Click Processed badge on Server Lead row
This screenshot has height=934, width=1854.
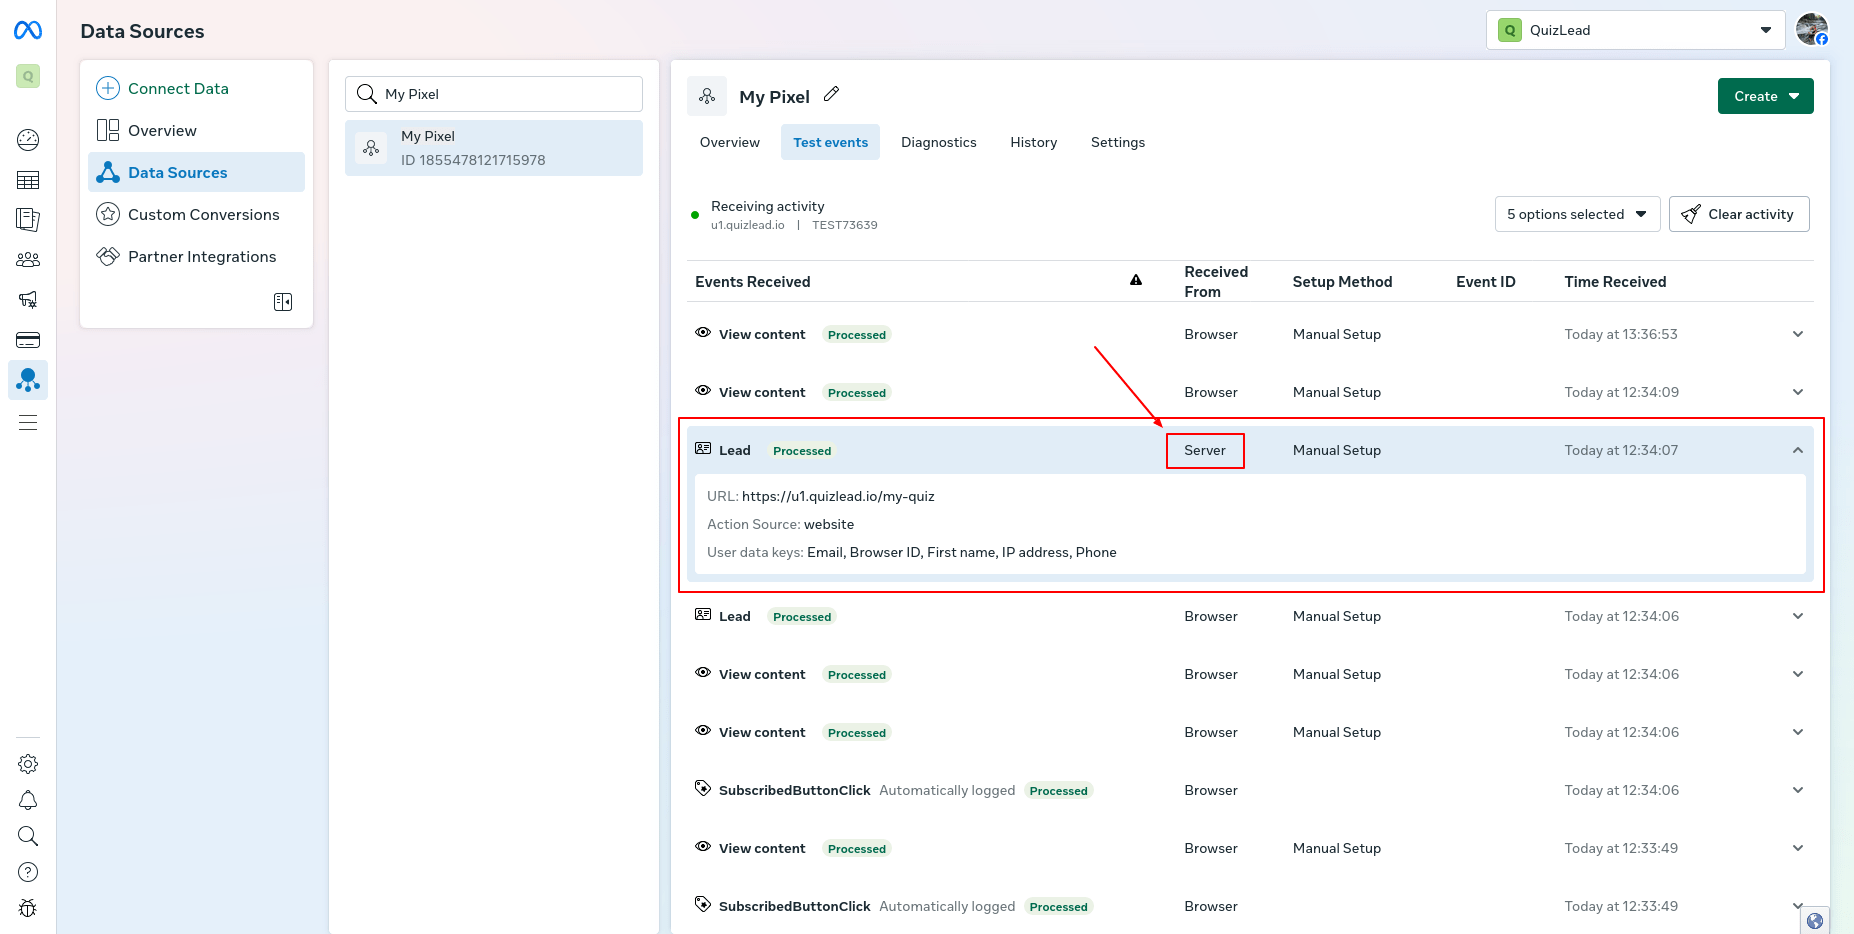click(802, 451)
